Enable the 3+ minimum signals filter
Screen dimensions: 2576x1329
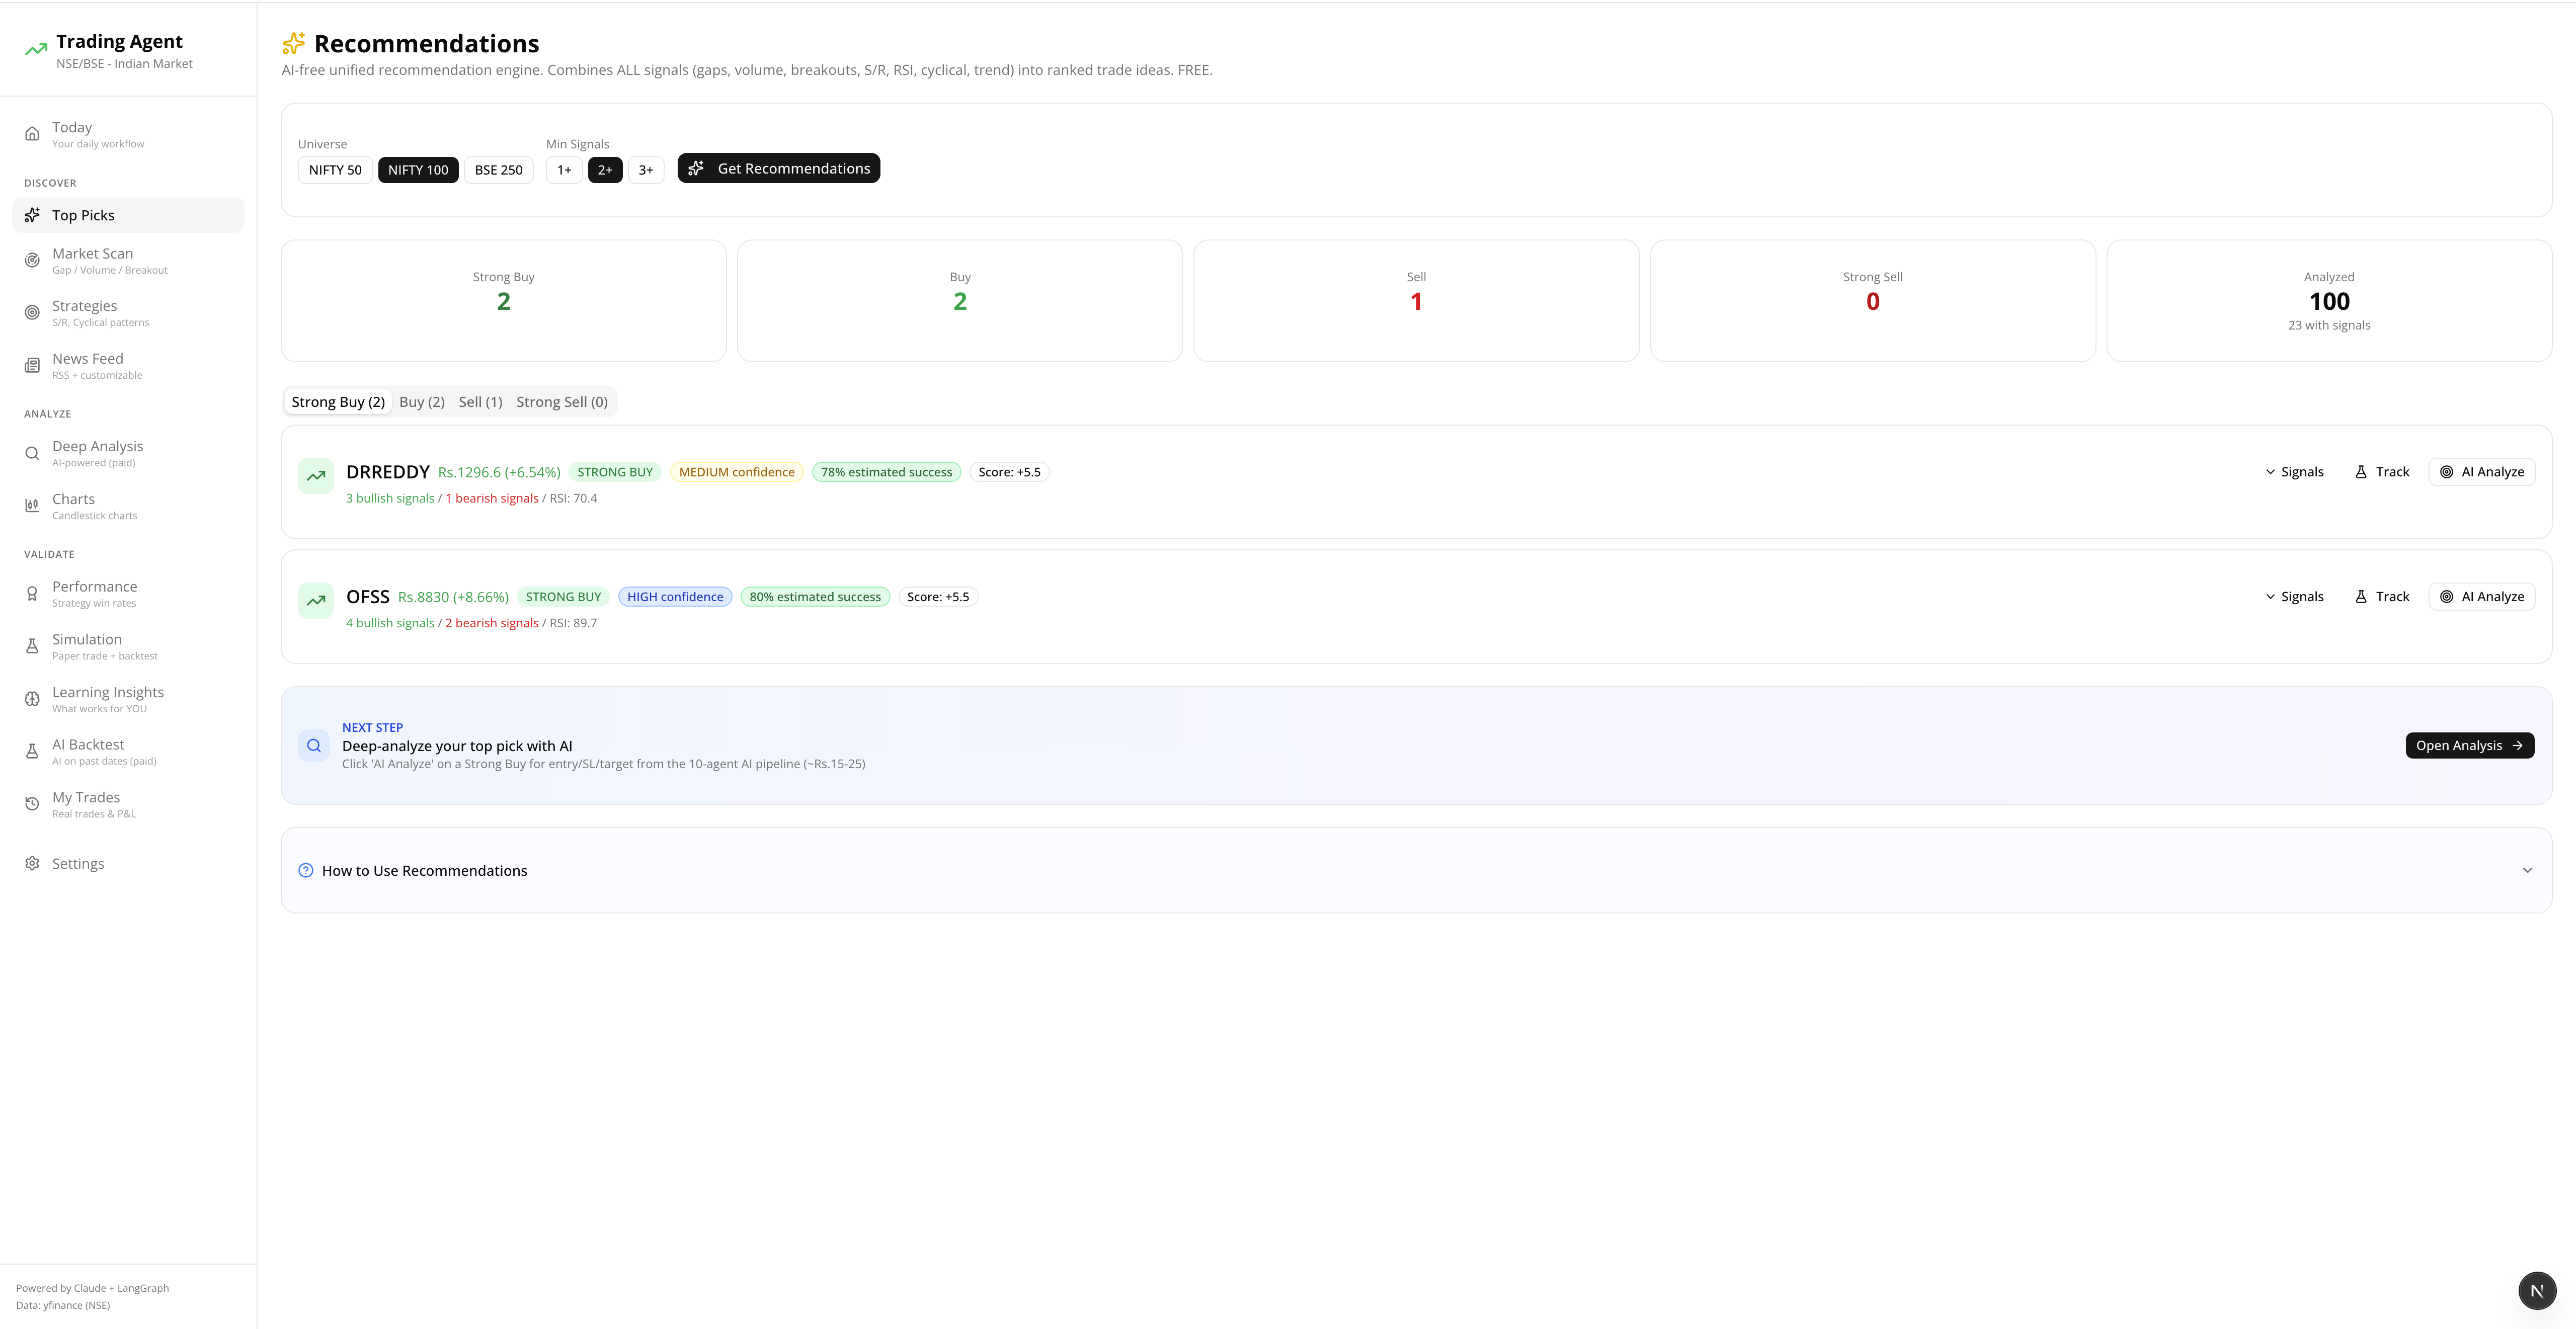(645, 169)
